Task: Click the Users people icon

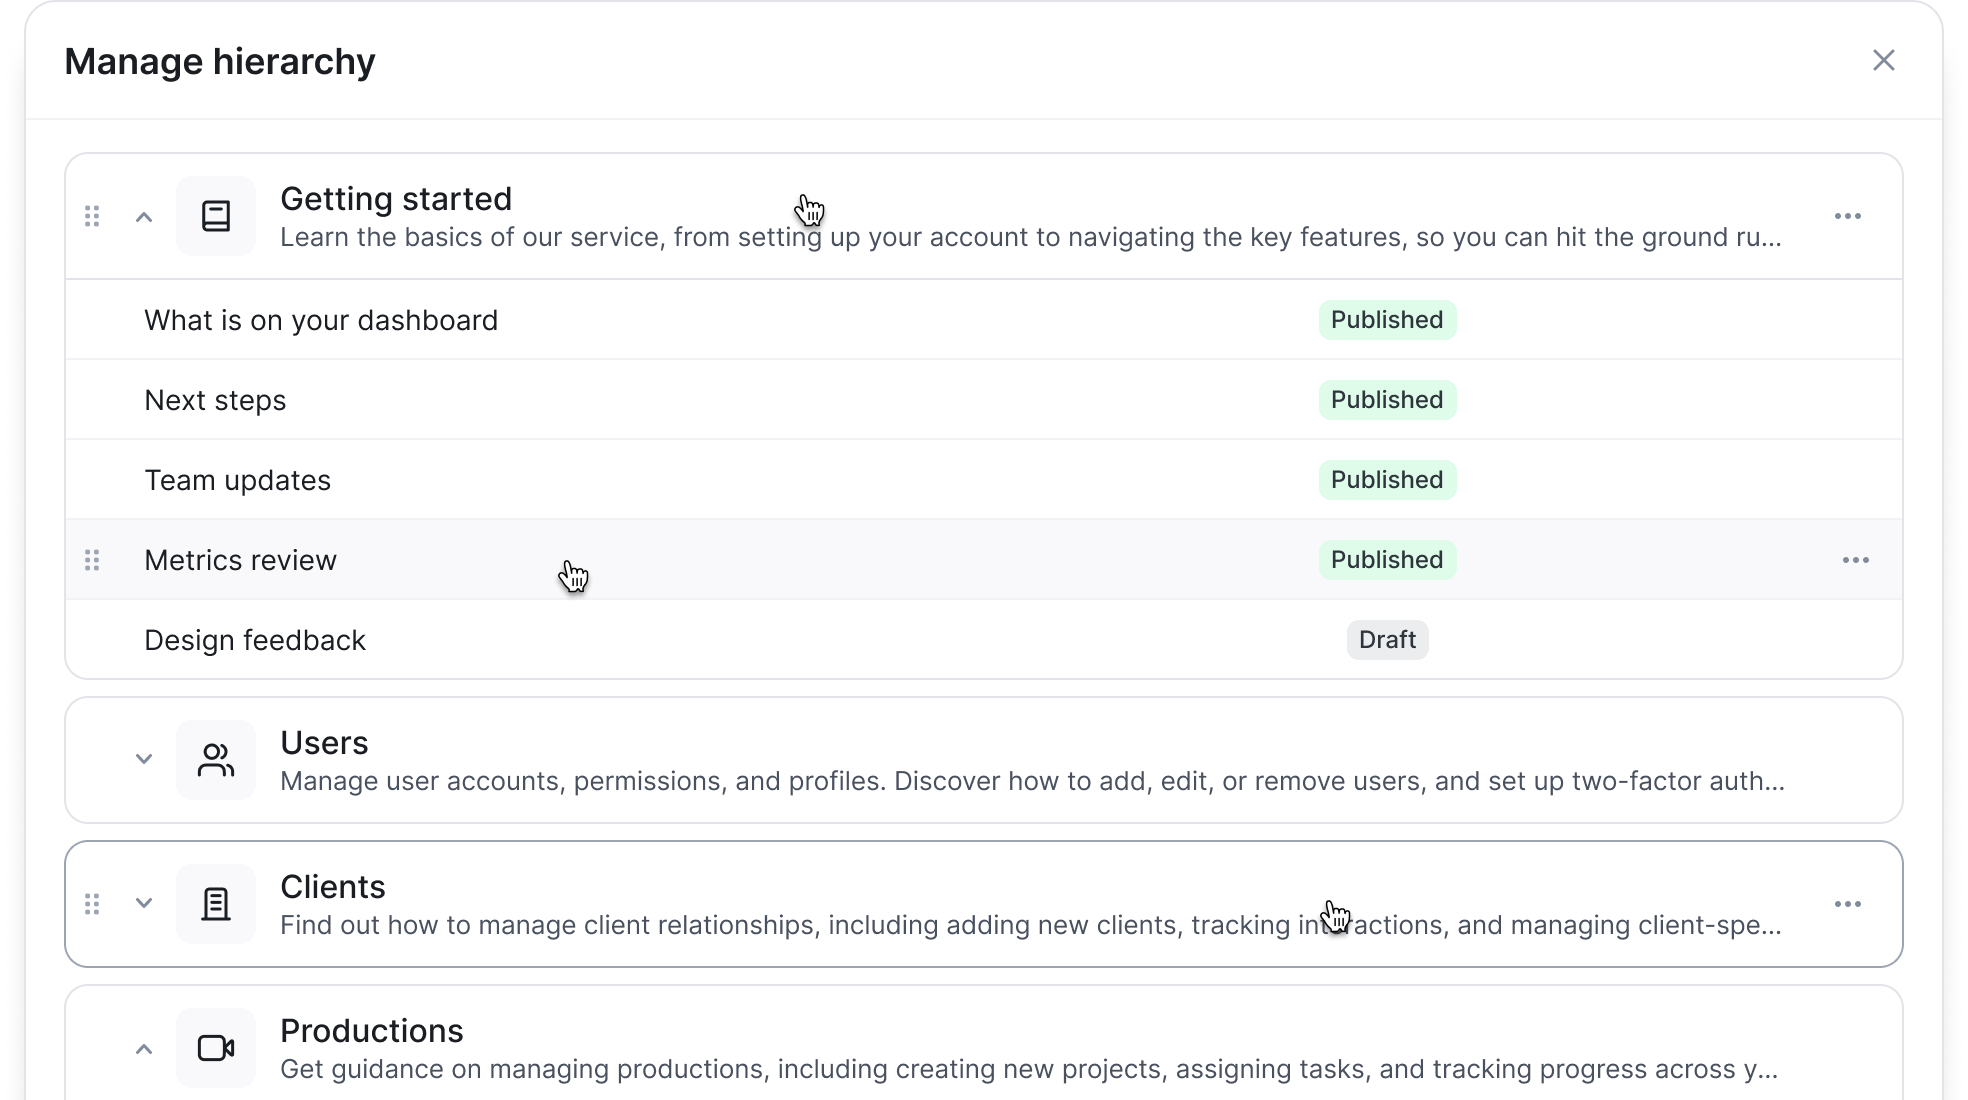Action: (x=216, y=760)
